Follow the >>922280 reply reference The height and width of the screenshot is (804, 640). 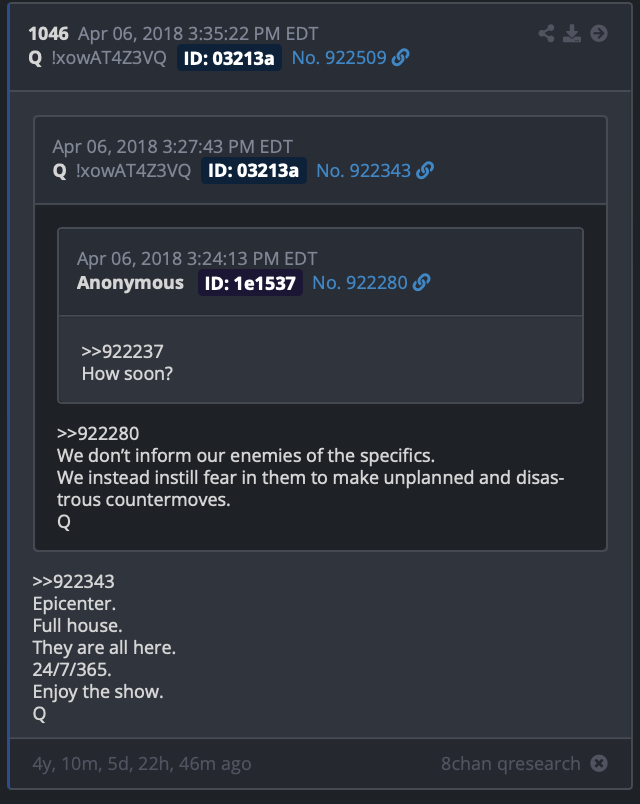point(98,433)
